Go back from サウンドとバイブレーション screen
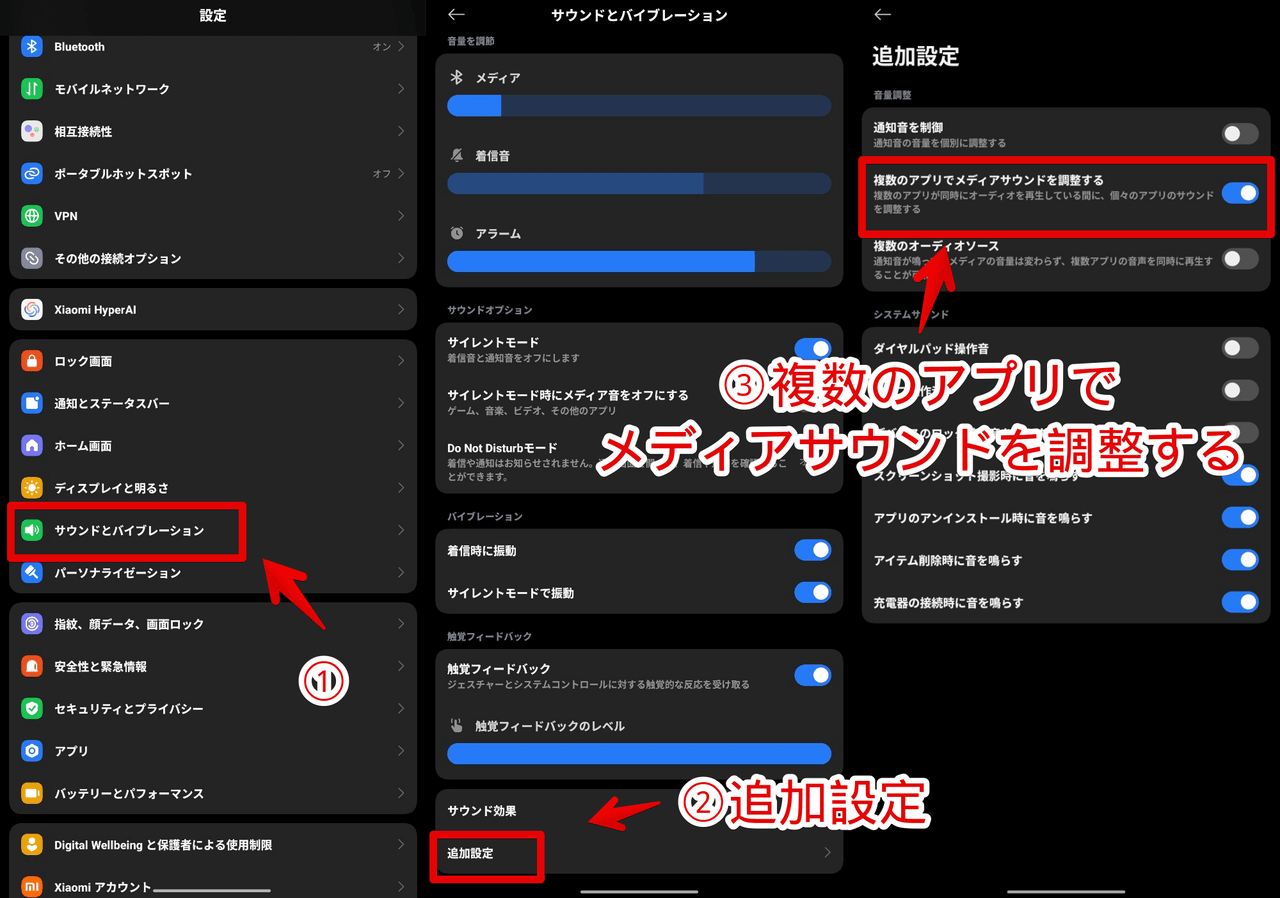The width and height of the screenshot is (1280, 898). pyautogui.click(x=455, y=15)
